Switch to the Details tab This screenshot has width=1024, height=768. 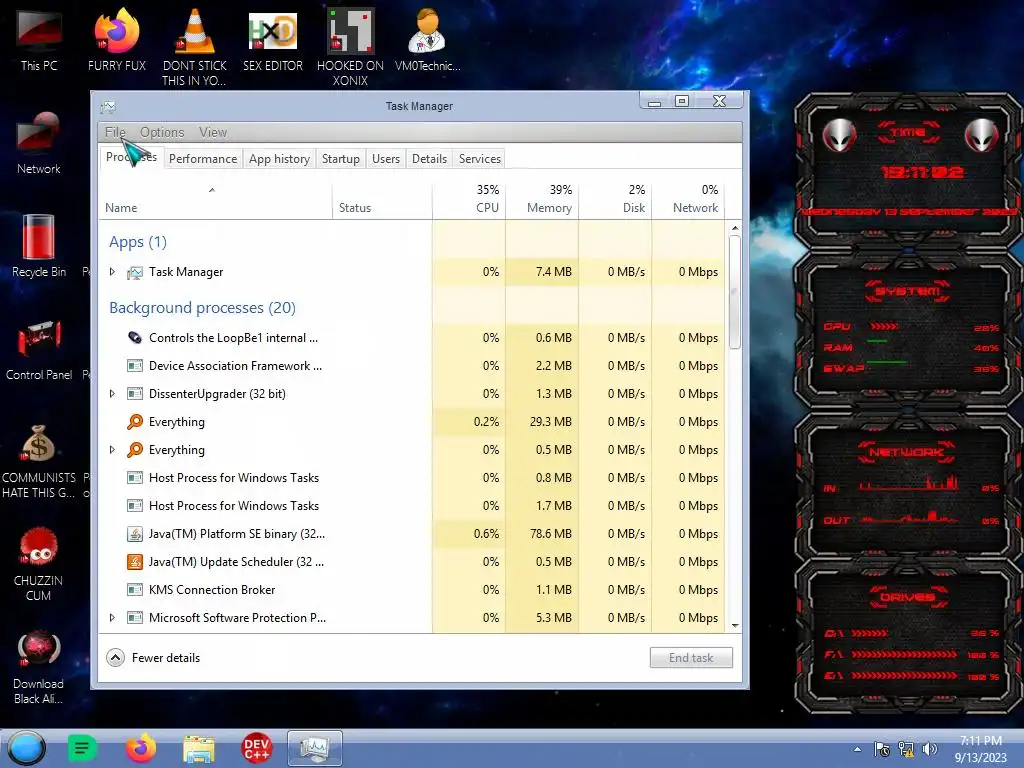pos(430,159)
